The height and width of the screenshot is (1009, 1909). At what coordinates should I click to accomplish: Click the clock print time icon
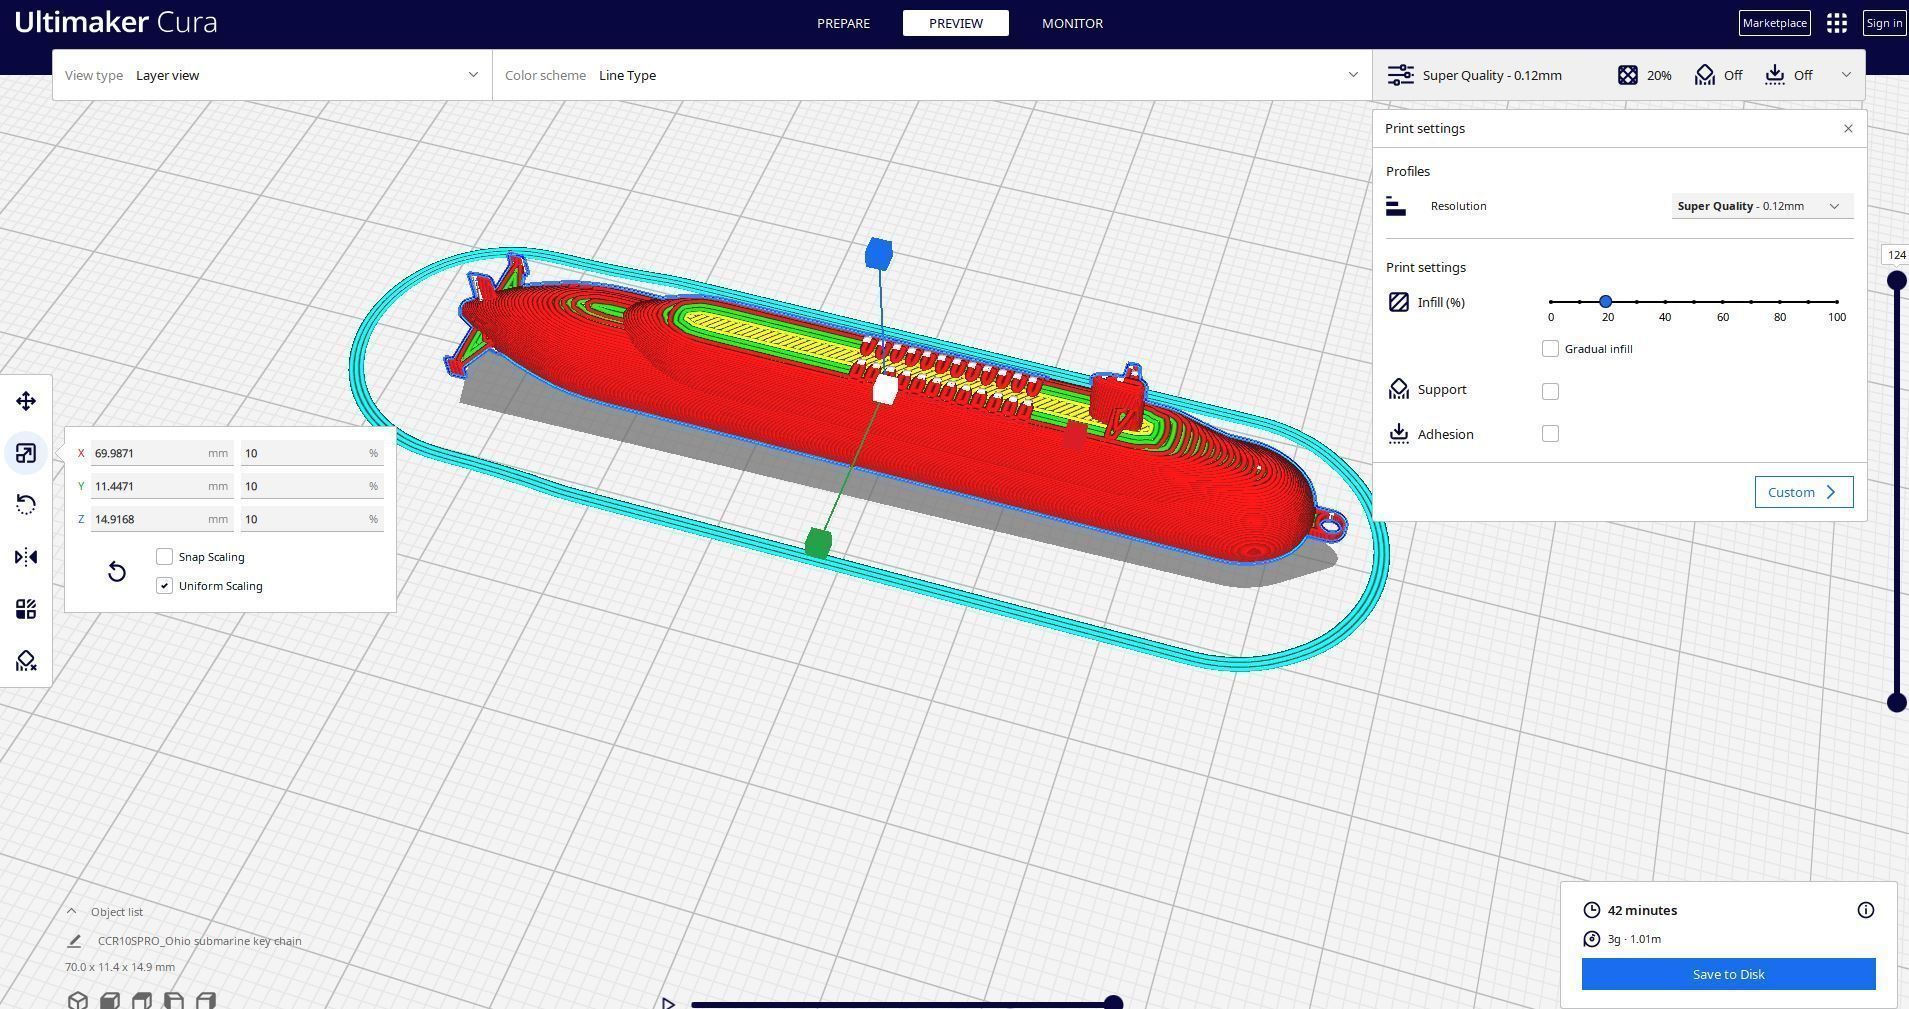(x=1592, y=910)
